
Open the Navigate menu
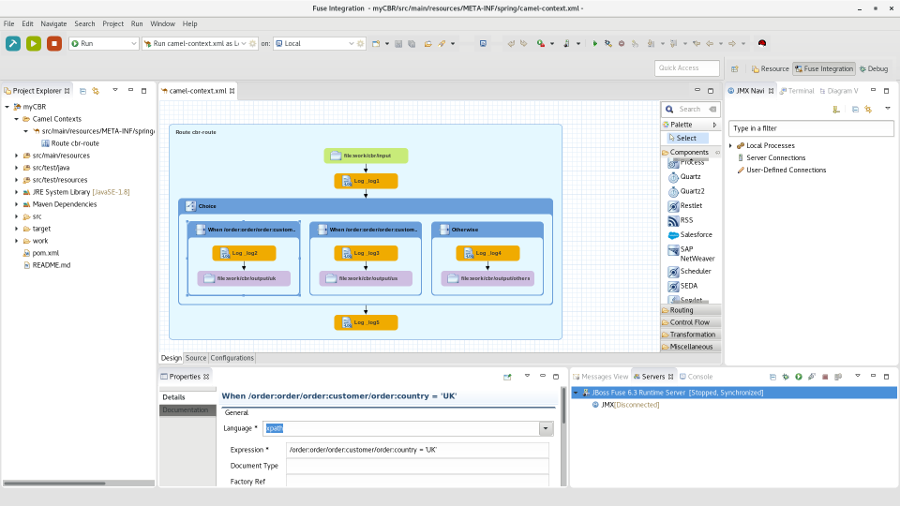tap(54, 23)
